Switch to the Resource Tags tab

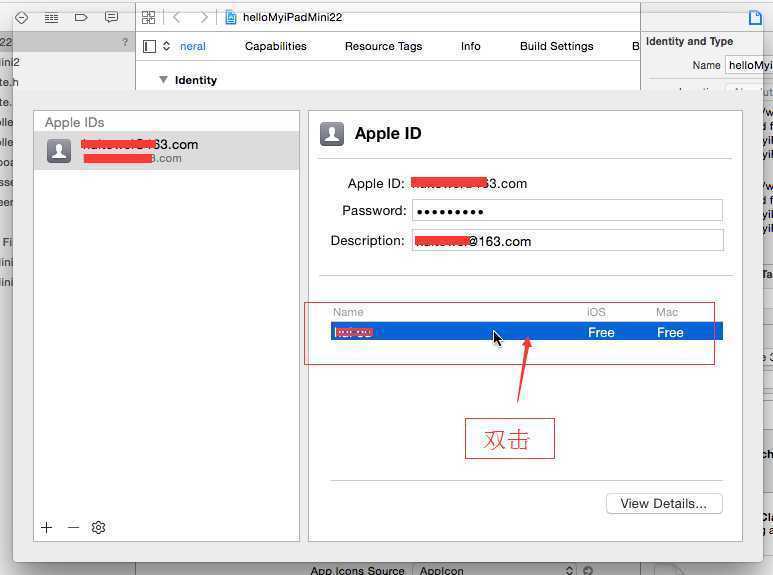[x=384, y=46]
